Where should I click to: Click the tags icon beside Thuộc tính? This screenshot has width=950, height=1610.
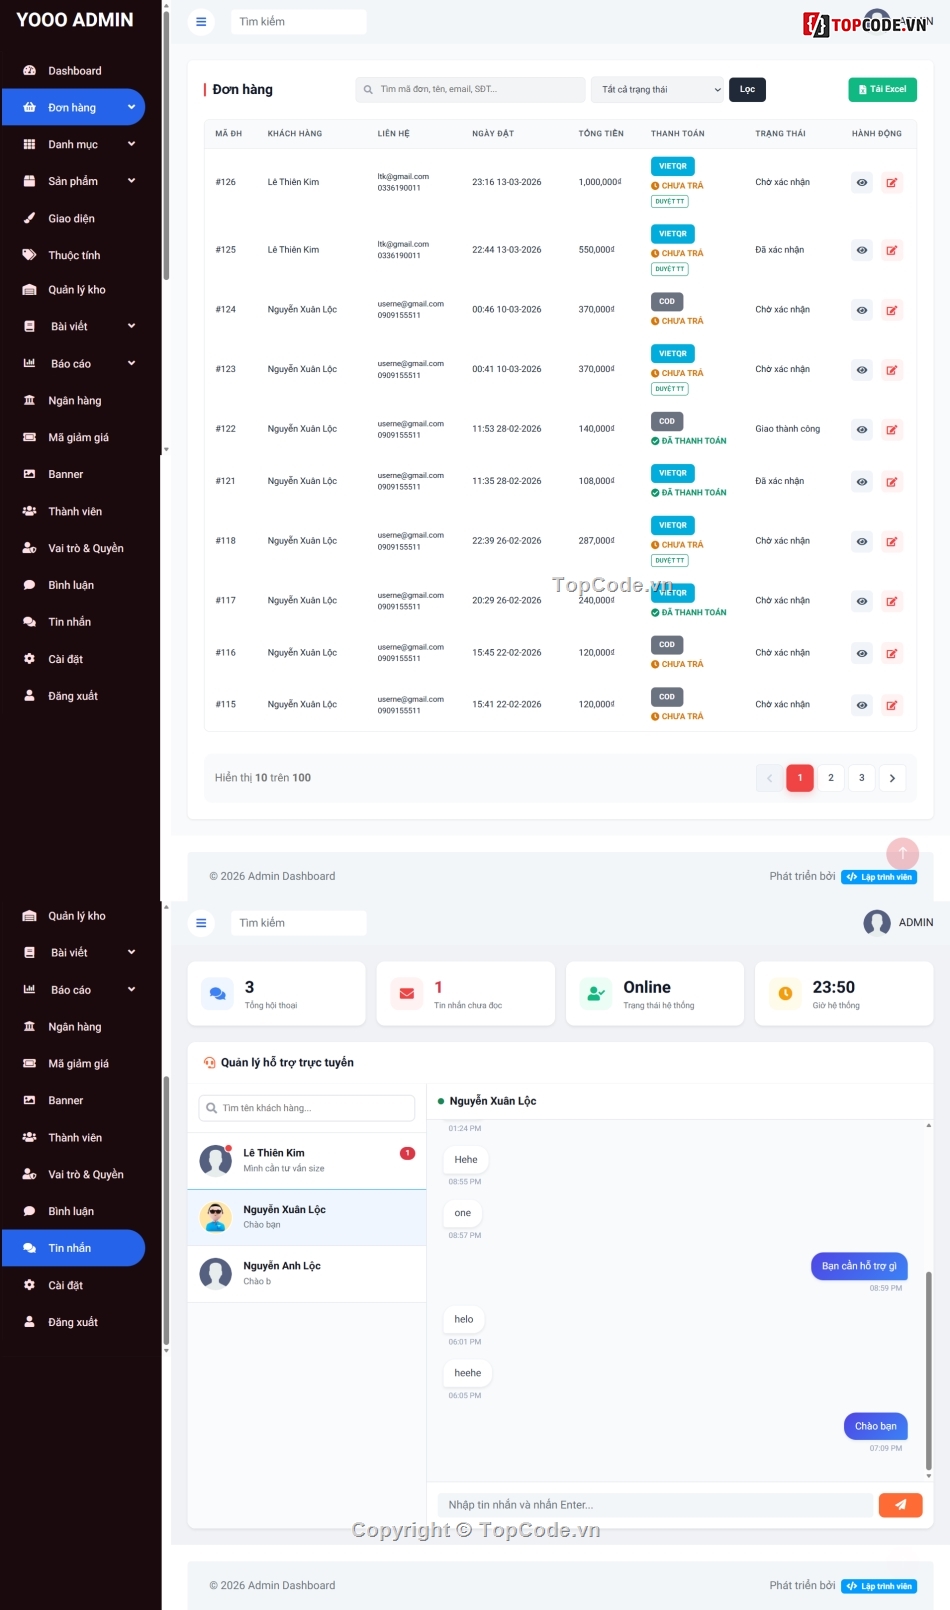(x=29, y=255)
